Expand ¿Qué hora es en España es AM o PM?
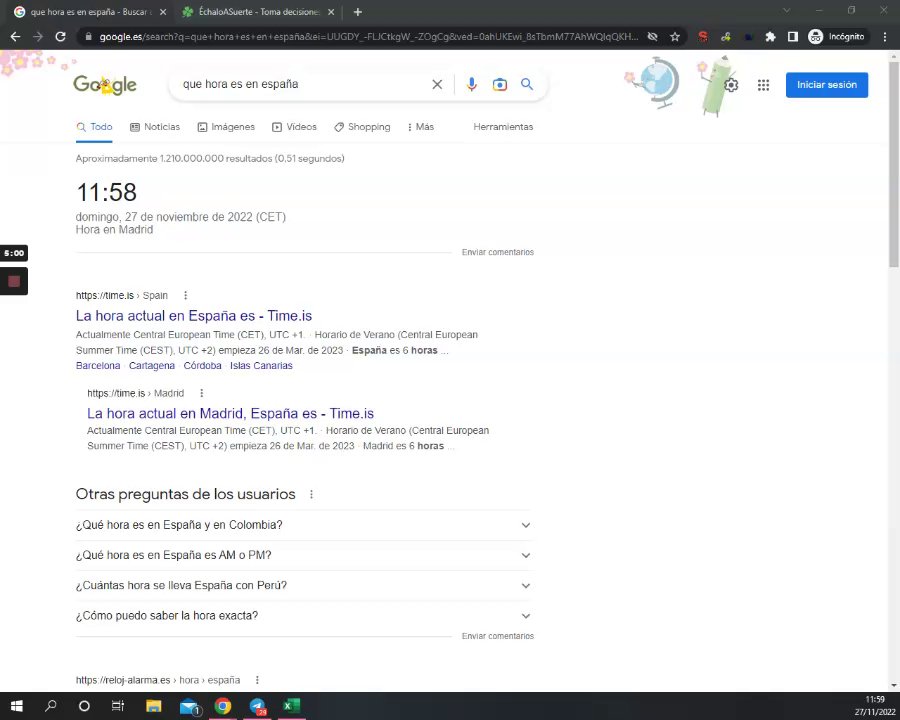Screen dimensions: 900x720 tap(304, 555)
